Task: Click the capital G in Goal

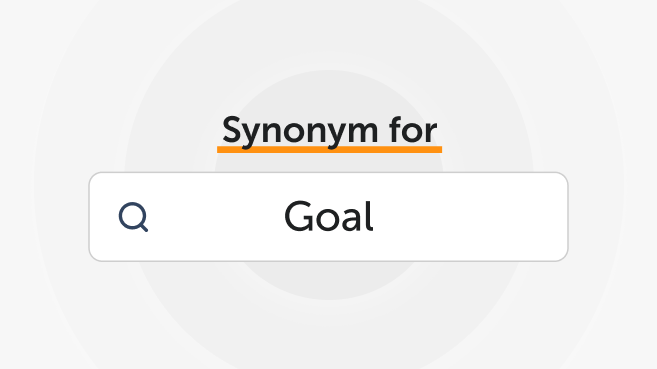Action: (298, 216)
